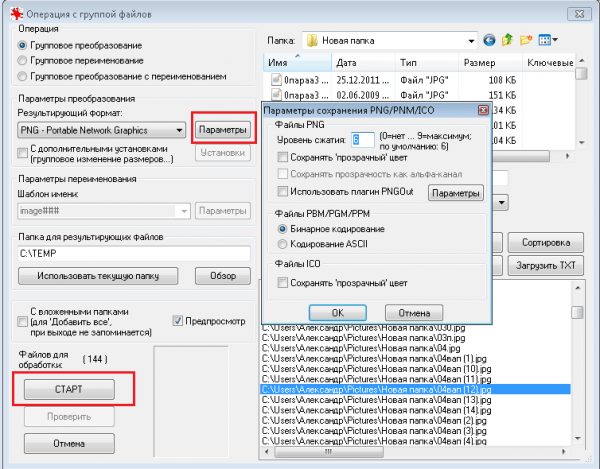Uncheck the 'Предпросмотр' checkbox

point(179,321)
